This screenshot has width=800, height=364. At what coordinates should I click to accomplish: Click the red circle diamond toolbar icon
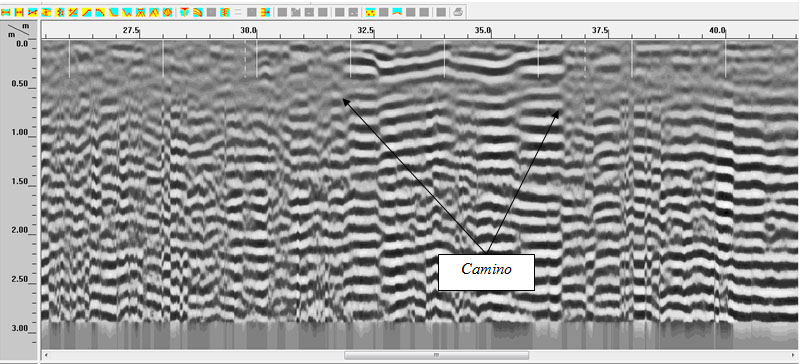point(167,11)
